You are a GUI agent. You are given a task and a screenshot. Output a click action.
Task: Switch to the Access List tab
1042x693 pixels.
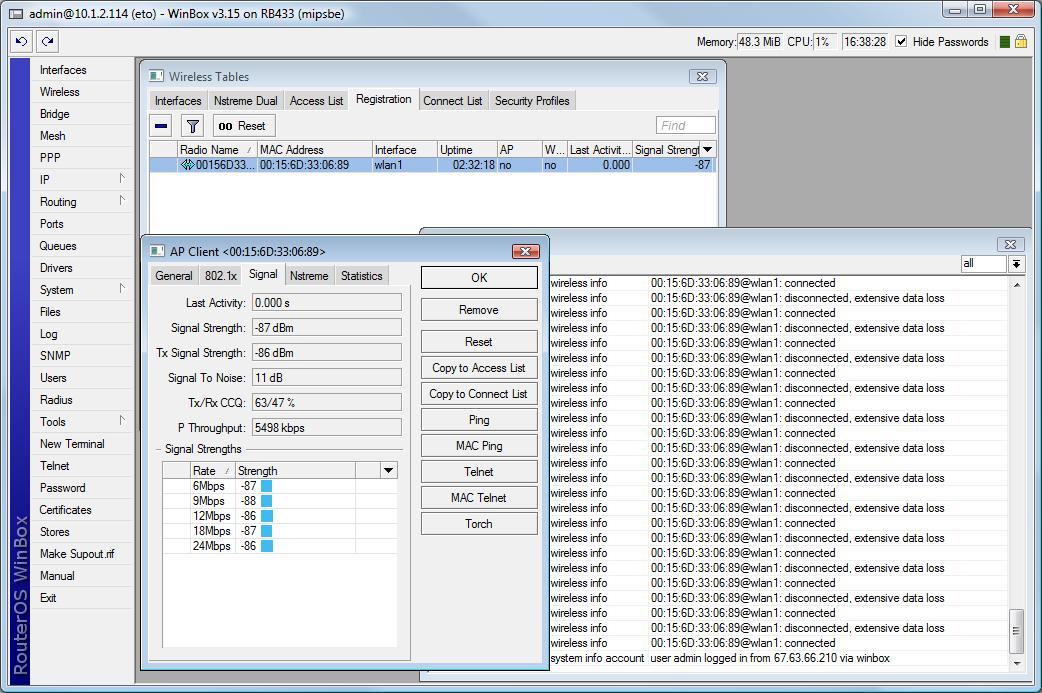tap(316, 101)
